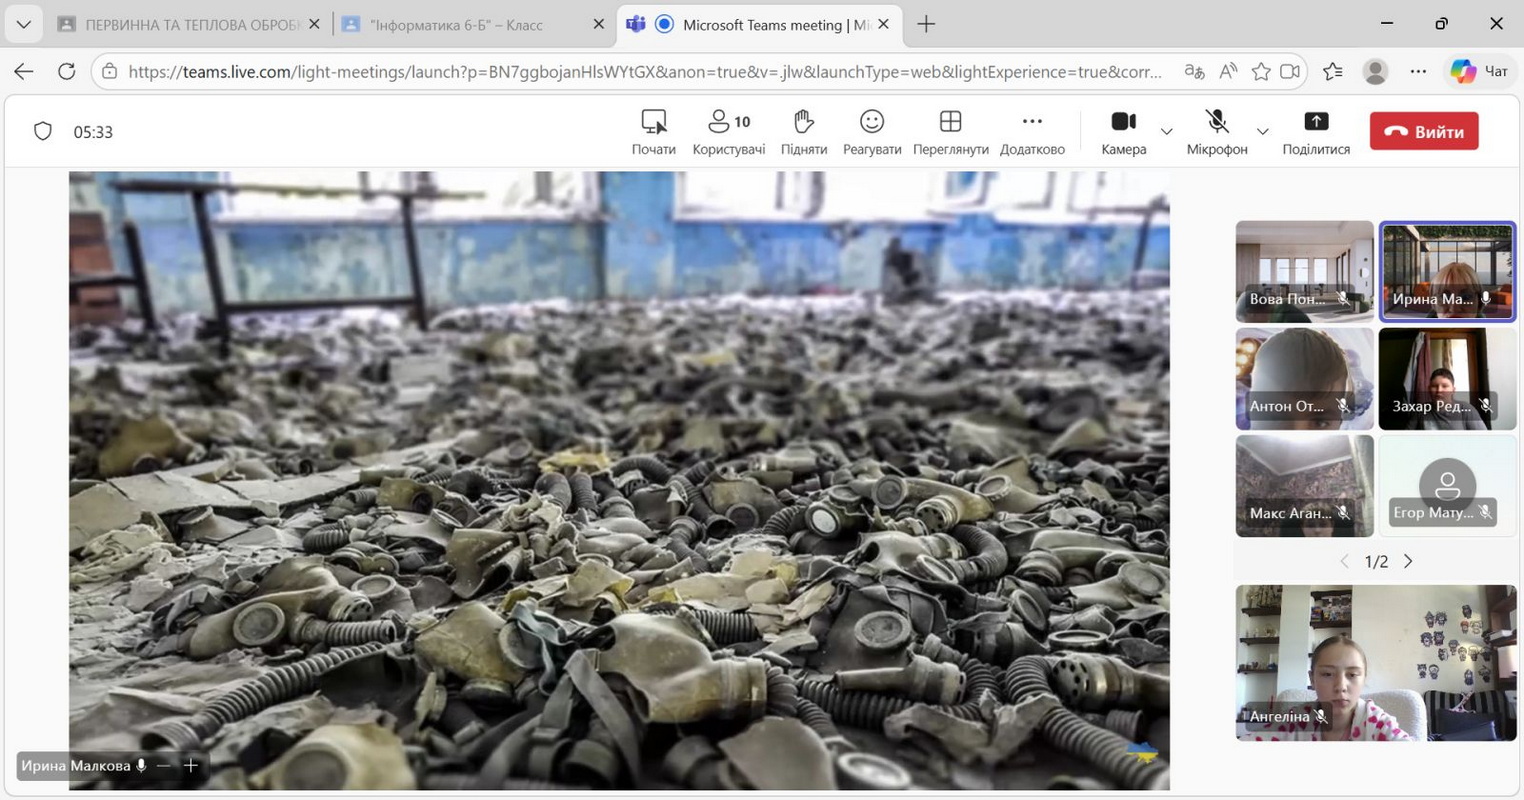This screenshot has width=1524, height=800.
Task: Open the browser tab list chevron
Action: (x=23, y=24)
